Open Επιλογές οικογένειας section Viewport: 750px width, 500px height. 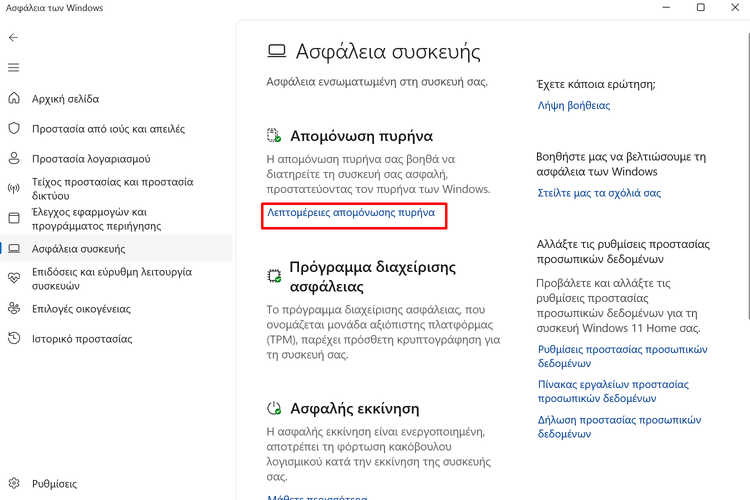click(81, 309)
